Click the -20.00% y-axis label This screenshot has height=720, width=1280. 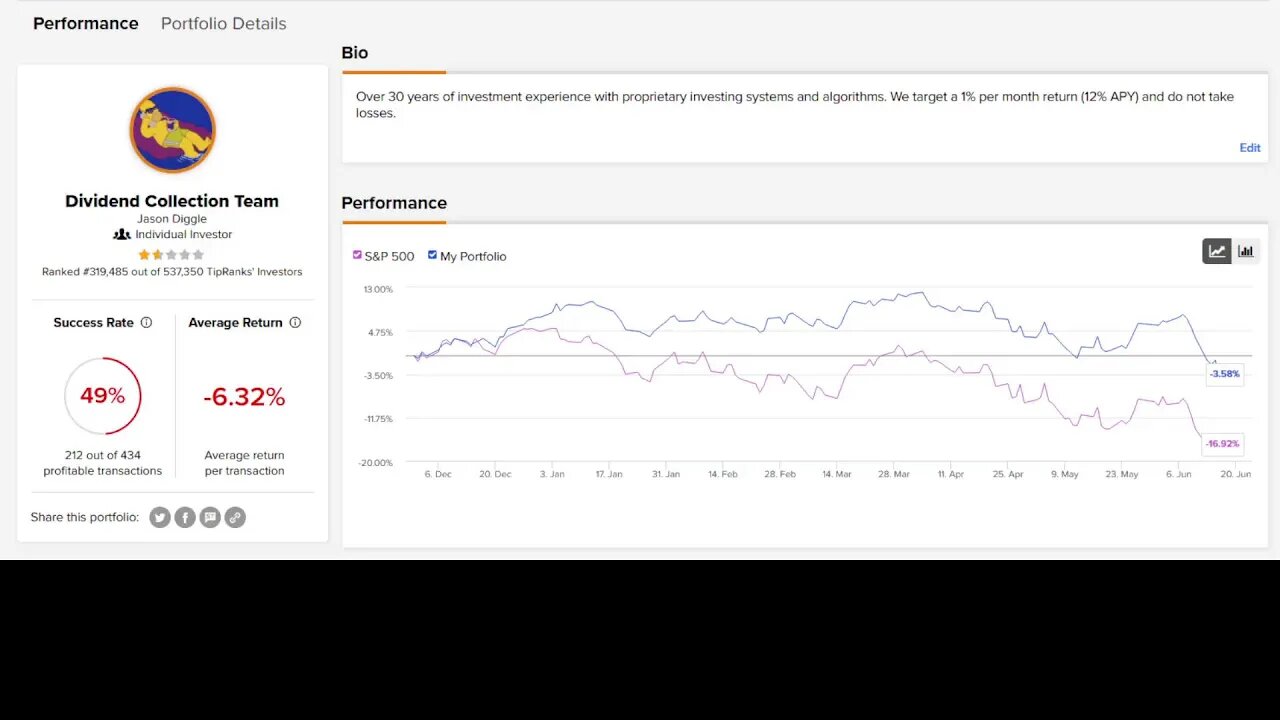(377, 462)
